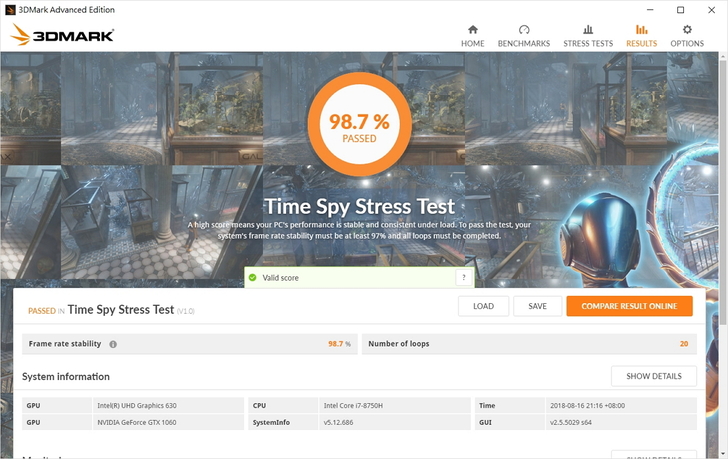Click the (V1.0) version text
The height and width of the screenshot is (459, 728).
point(186,311)
